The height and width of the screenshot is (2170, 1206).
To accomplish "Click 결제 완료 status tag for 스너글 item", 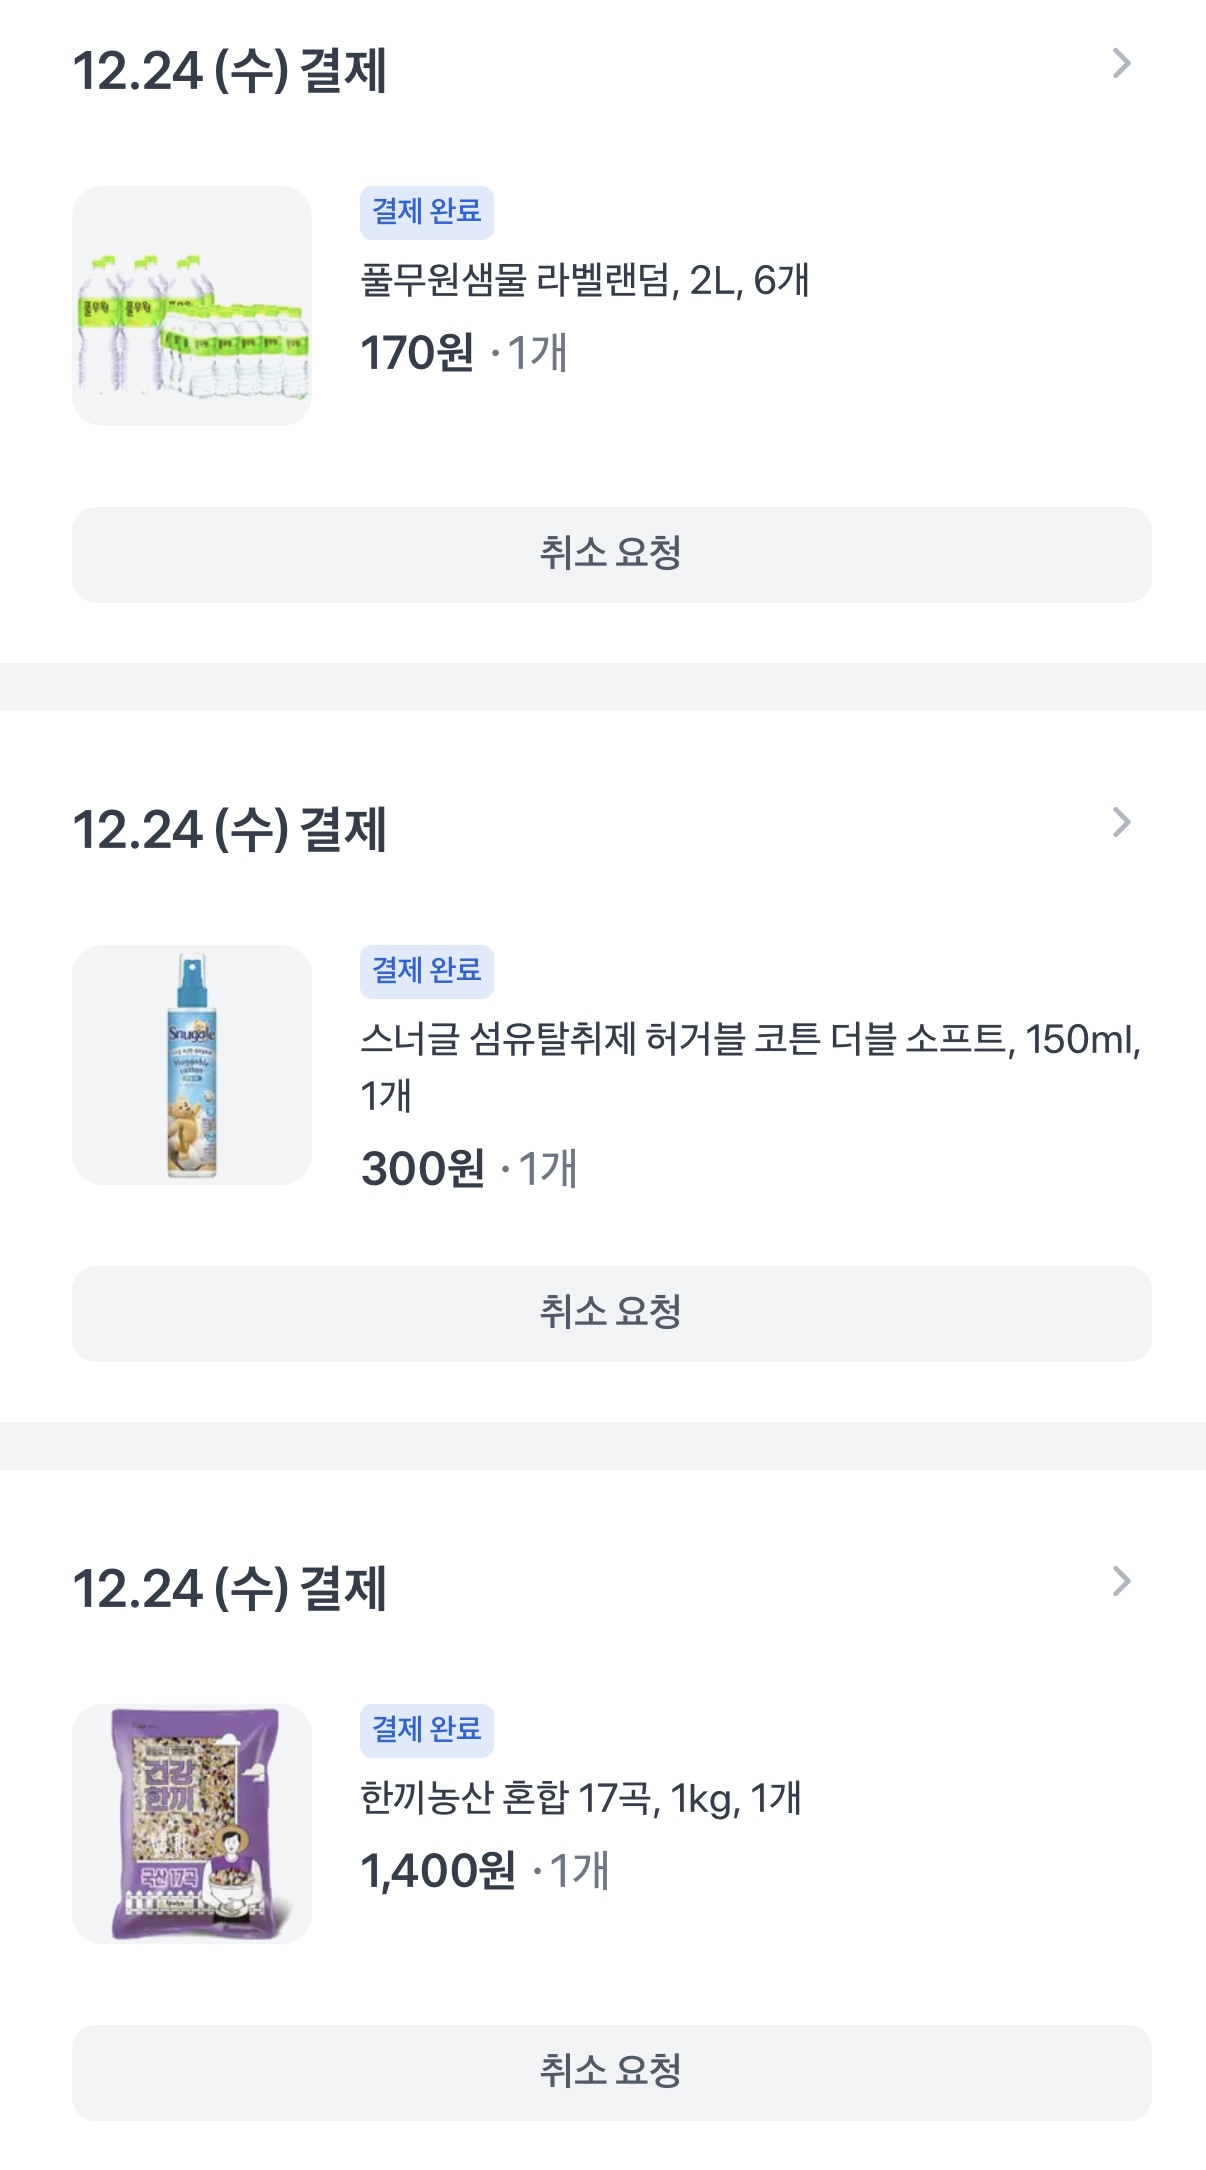I will (x=427, y=971).
